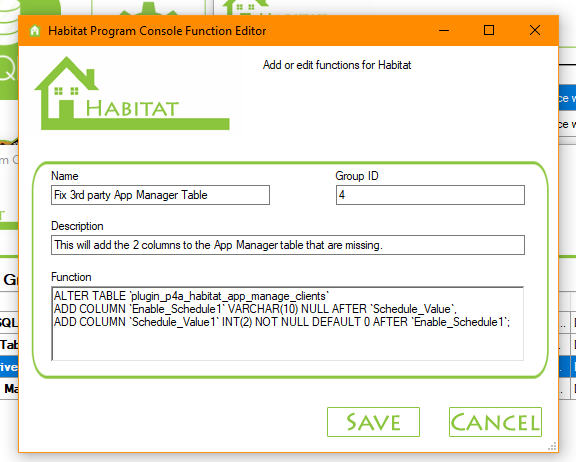
Task: Maximize the Function Editor window
Action: pos(489,30)
